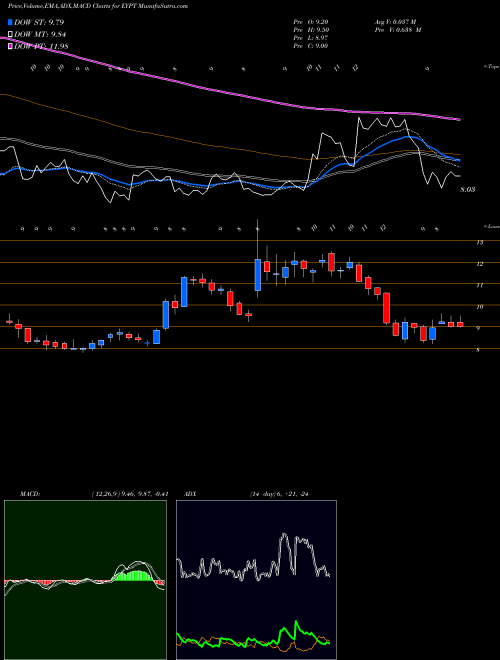Click the large red candlestick dropping from 10

tap(386, 308)
